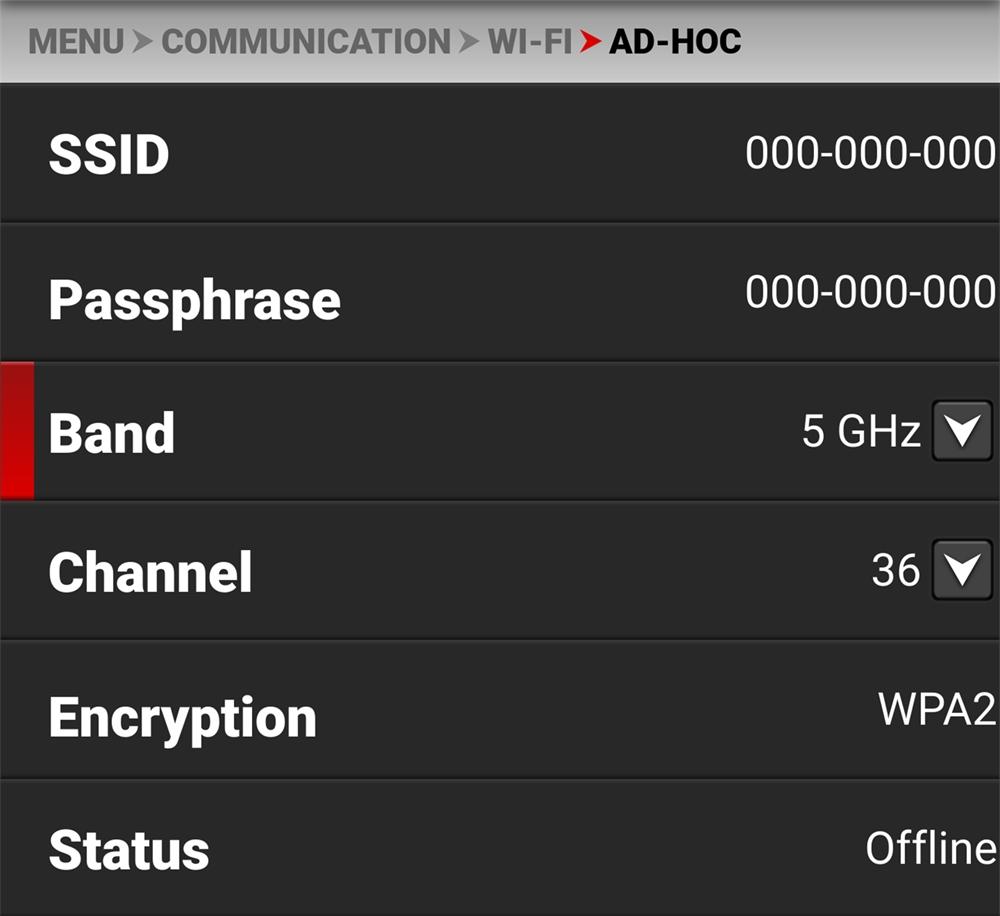This screenshot has height=916, width=1000.
Task: Return to the WI-FI breadcrumb level
Action: (530, 42)
